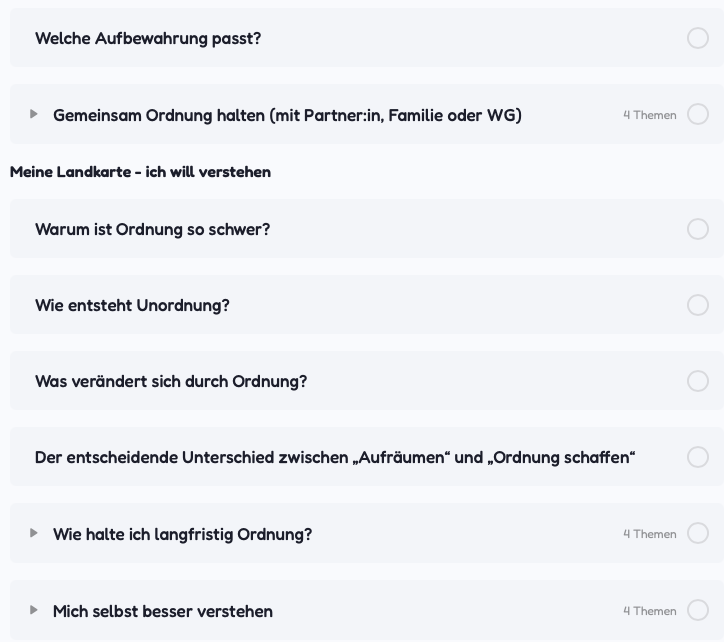
Task: Open lesson 'Welche Aufbewahrung passt?'
Action: 148,38
